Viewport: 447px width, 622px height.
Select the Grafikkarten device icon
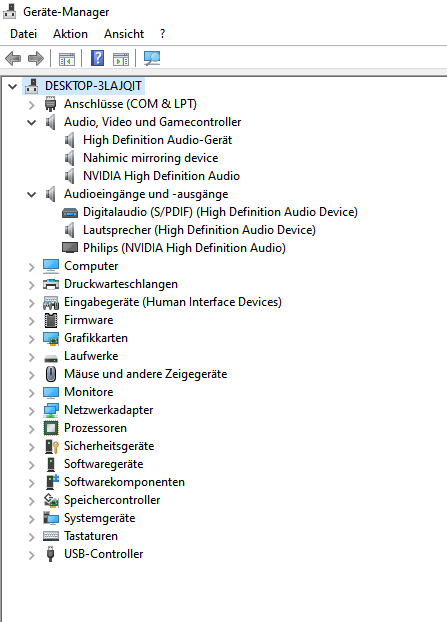pyautogui.click(x=51, y=338)
